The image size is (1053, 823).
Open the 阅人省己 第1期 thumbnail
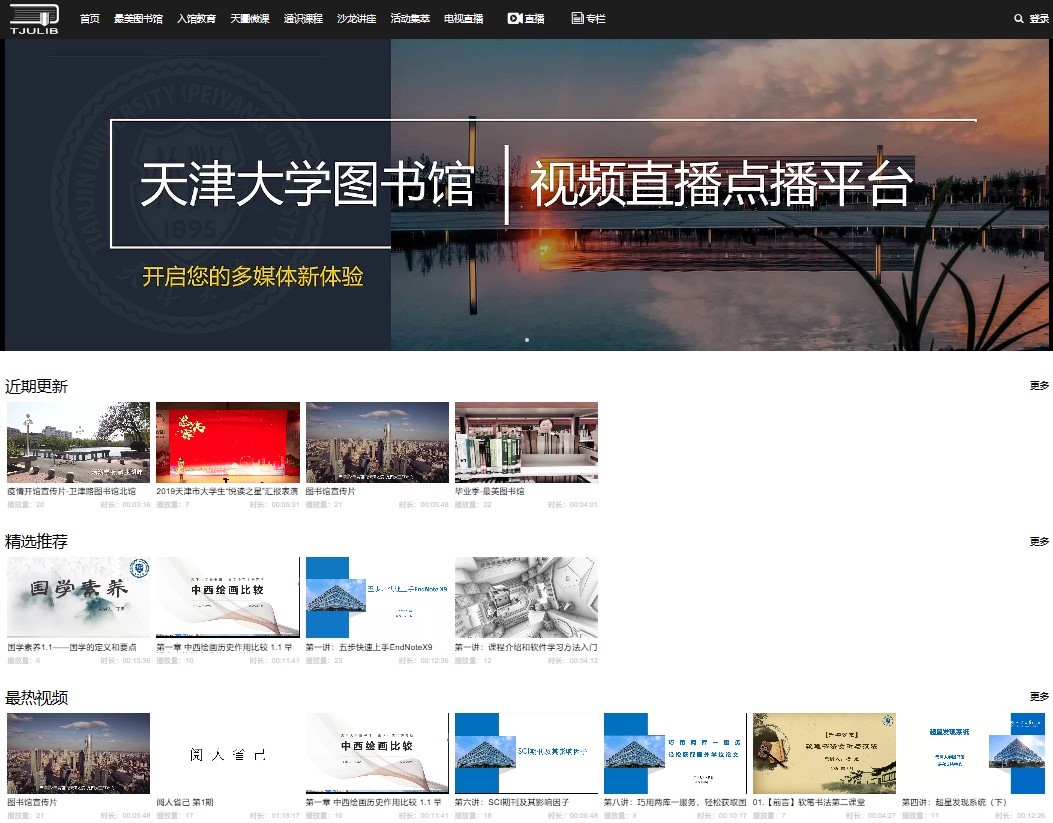click(x=228, y=753)
